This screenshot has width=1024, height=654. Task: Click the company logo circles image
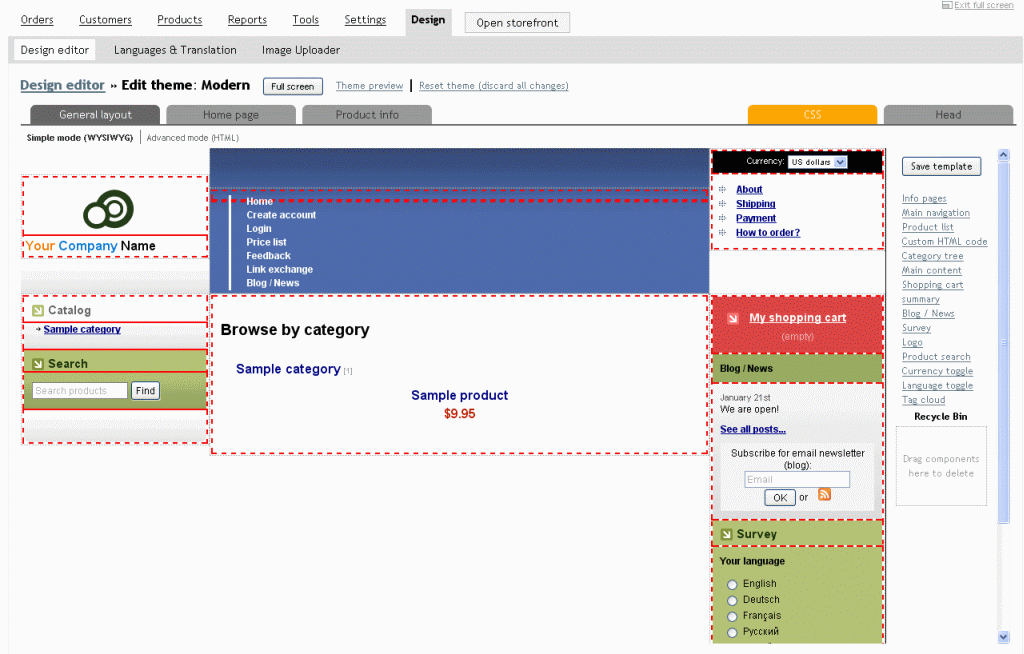(108, 209)
